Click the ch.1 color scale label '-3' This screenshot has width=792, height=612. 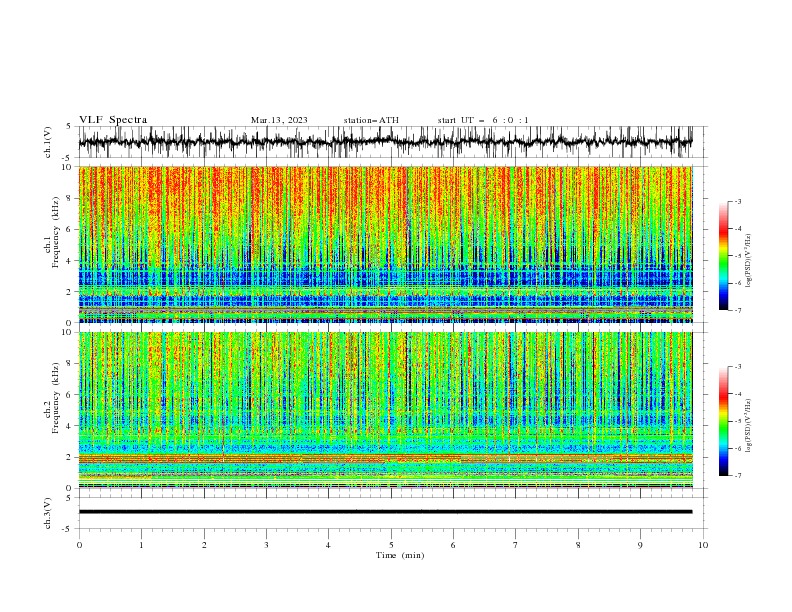tap(737, 201)
